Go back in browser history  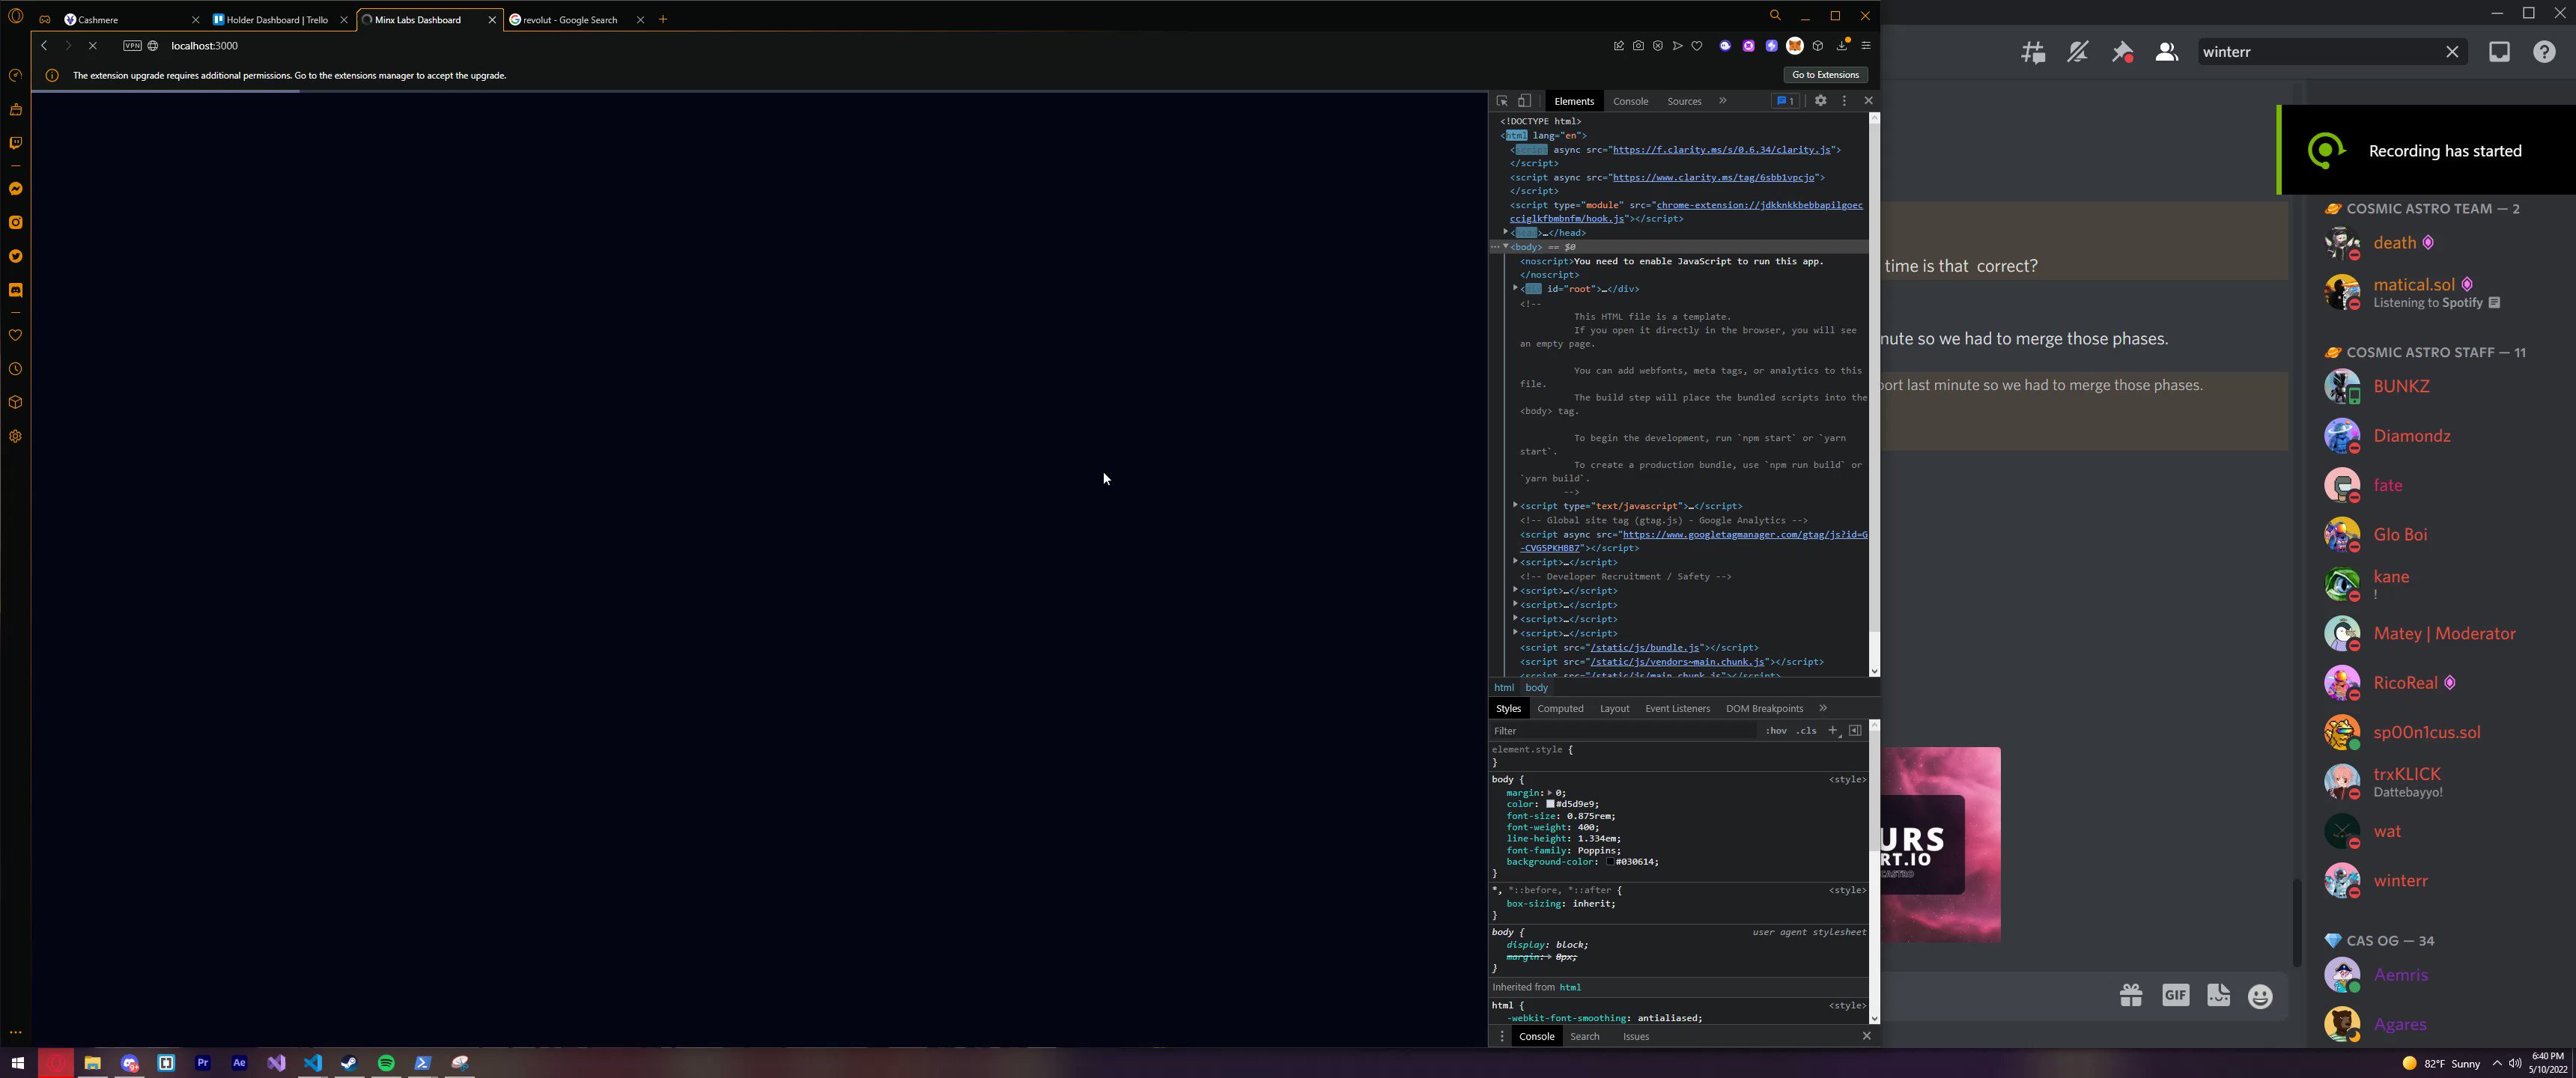44,46
